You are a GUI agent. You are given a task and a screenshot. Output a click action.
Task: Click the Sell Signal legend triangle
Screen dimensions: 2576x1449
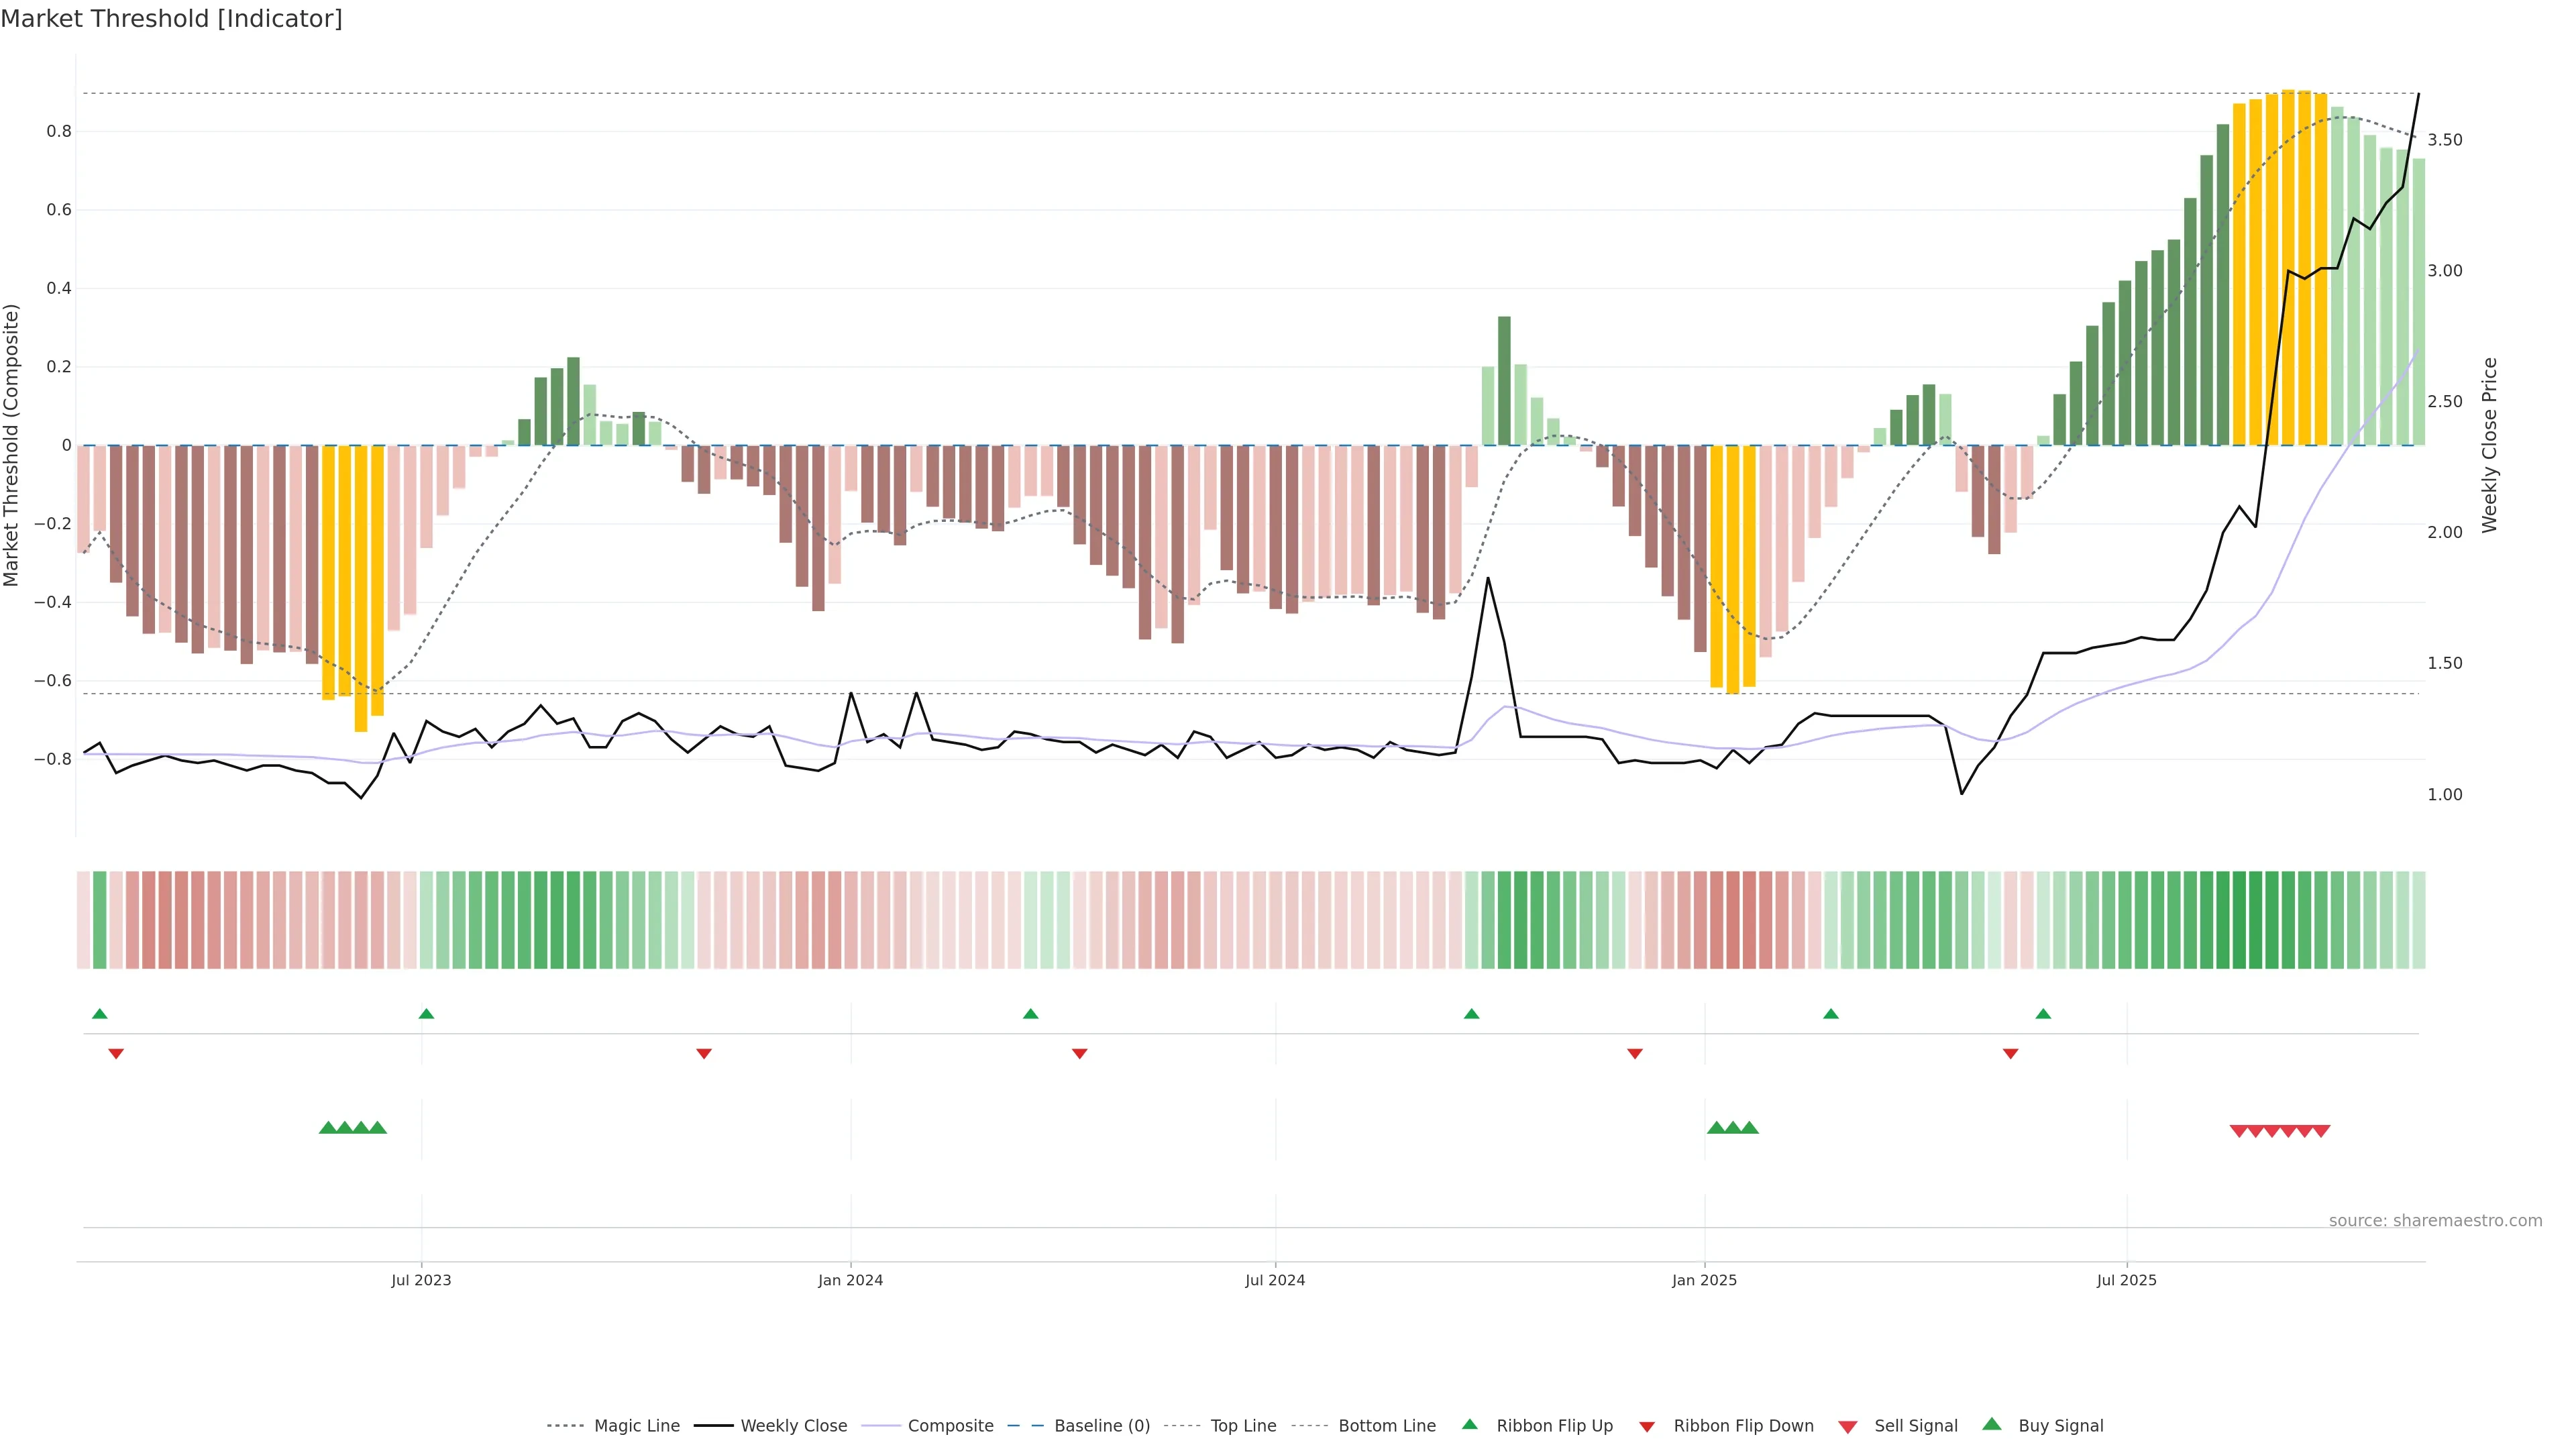point(1848,1426)
